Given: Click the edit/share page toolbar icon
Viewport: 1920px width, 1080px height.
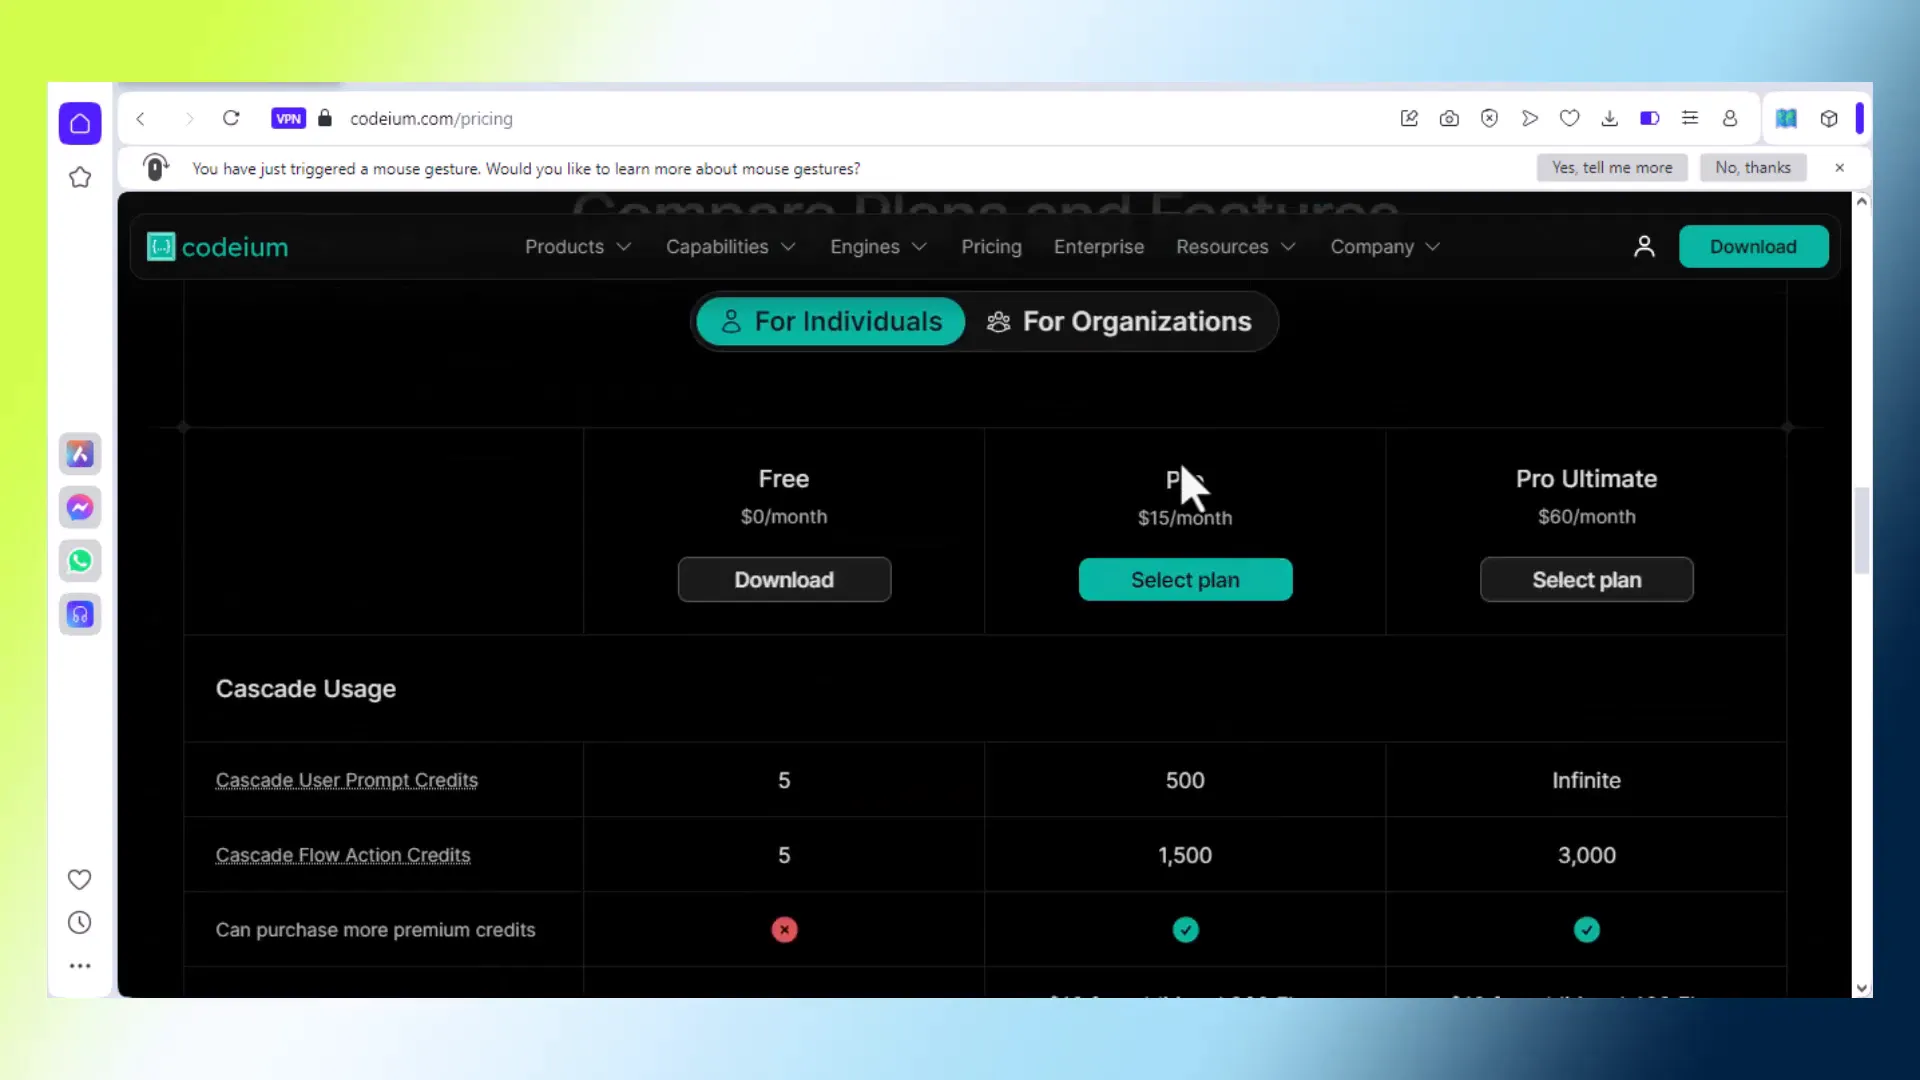Looking at the screenshot, I should click(1409, 118).
